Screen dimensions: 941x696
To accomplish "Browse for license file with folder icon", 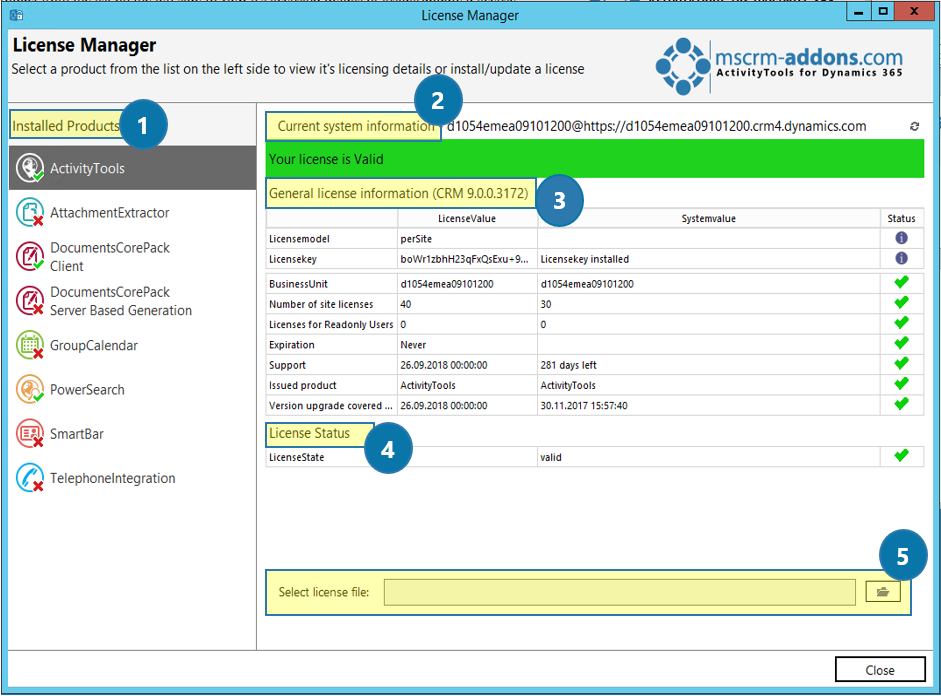I will pyautogui.click(x=883, y=592).
